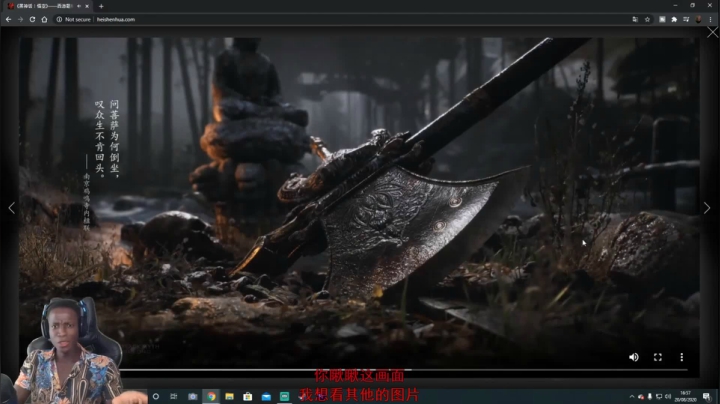Enter video fullscreen mode

coord(658,357)
